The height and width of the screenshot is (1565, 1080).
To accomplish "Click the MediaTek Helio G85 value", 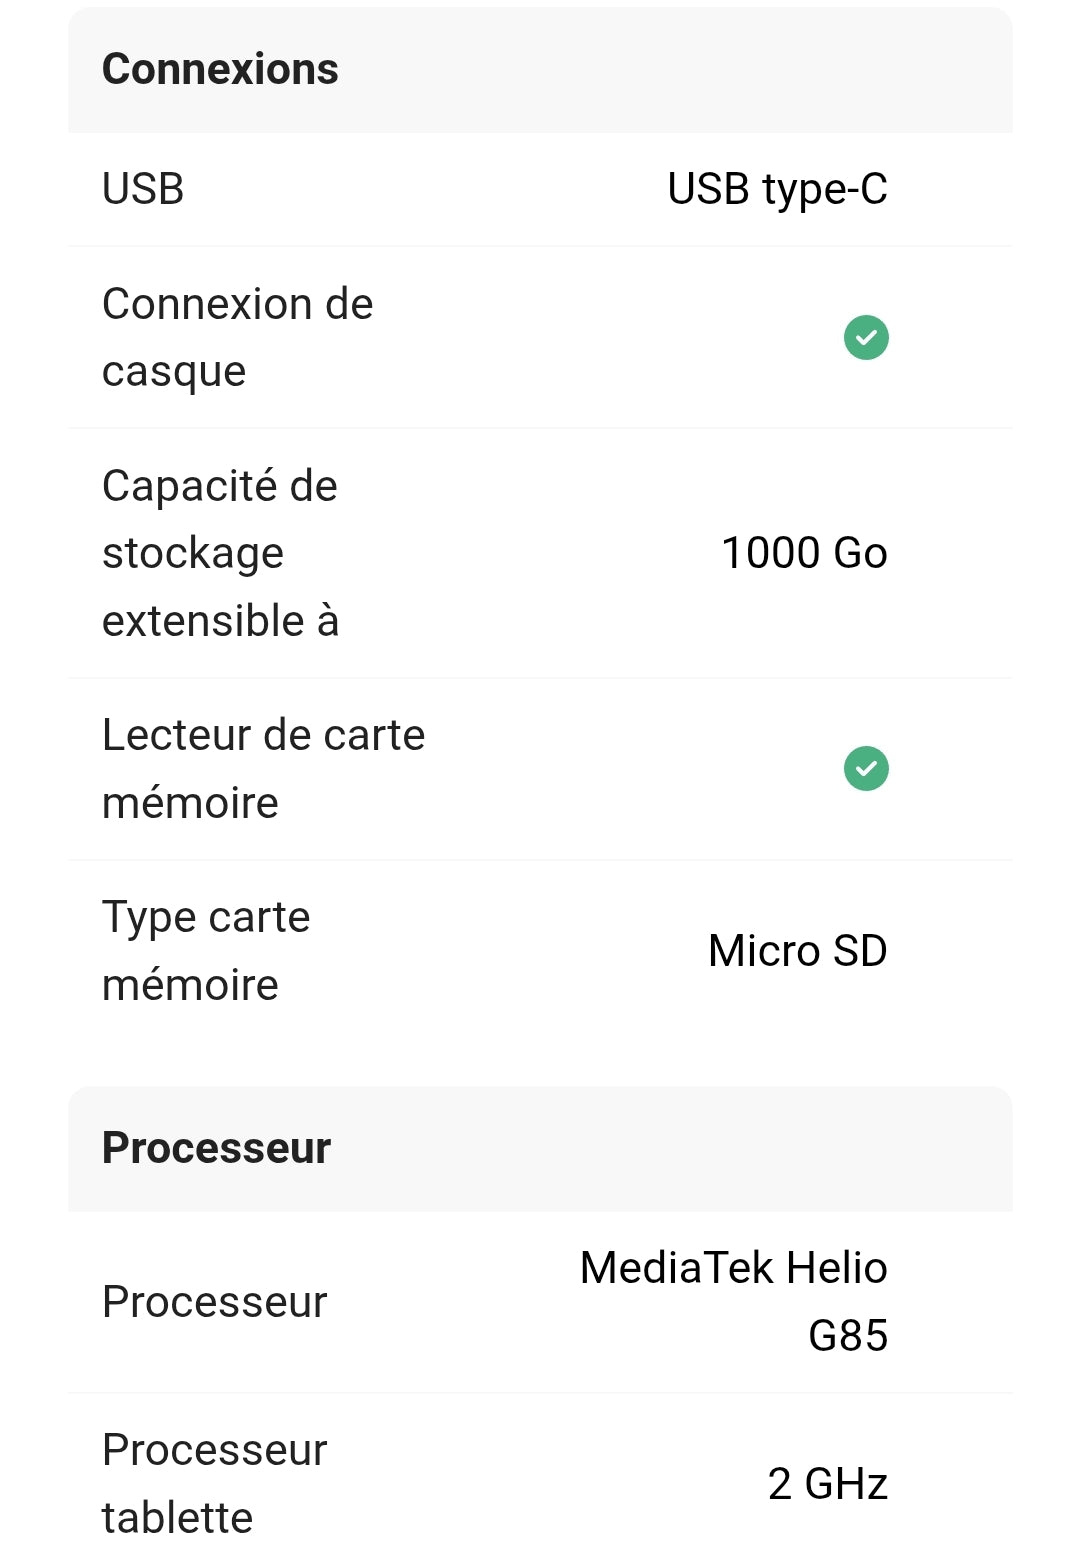I will click(x=734, y=1302).
